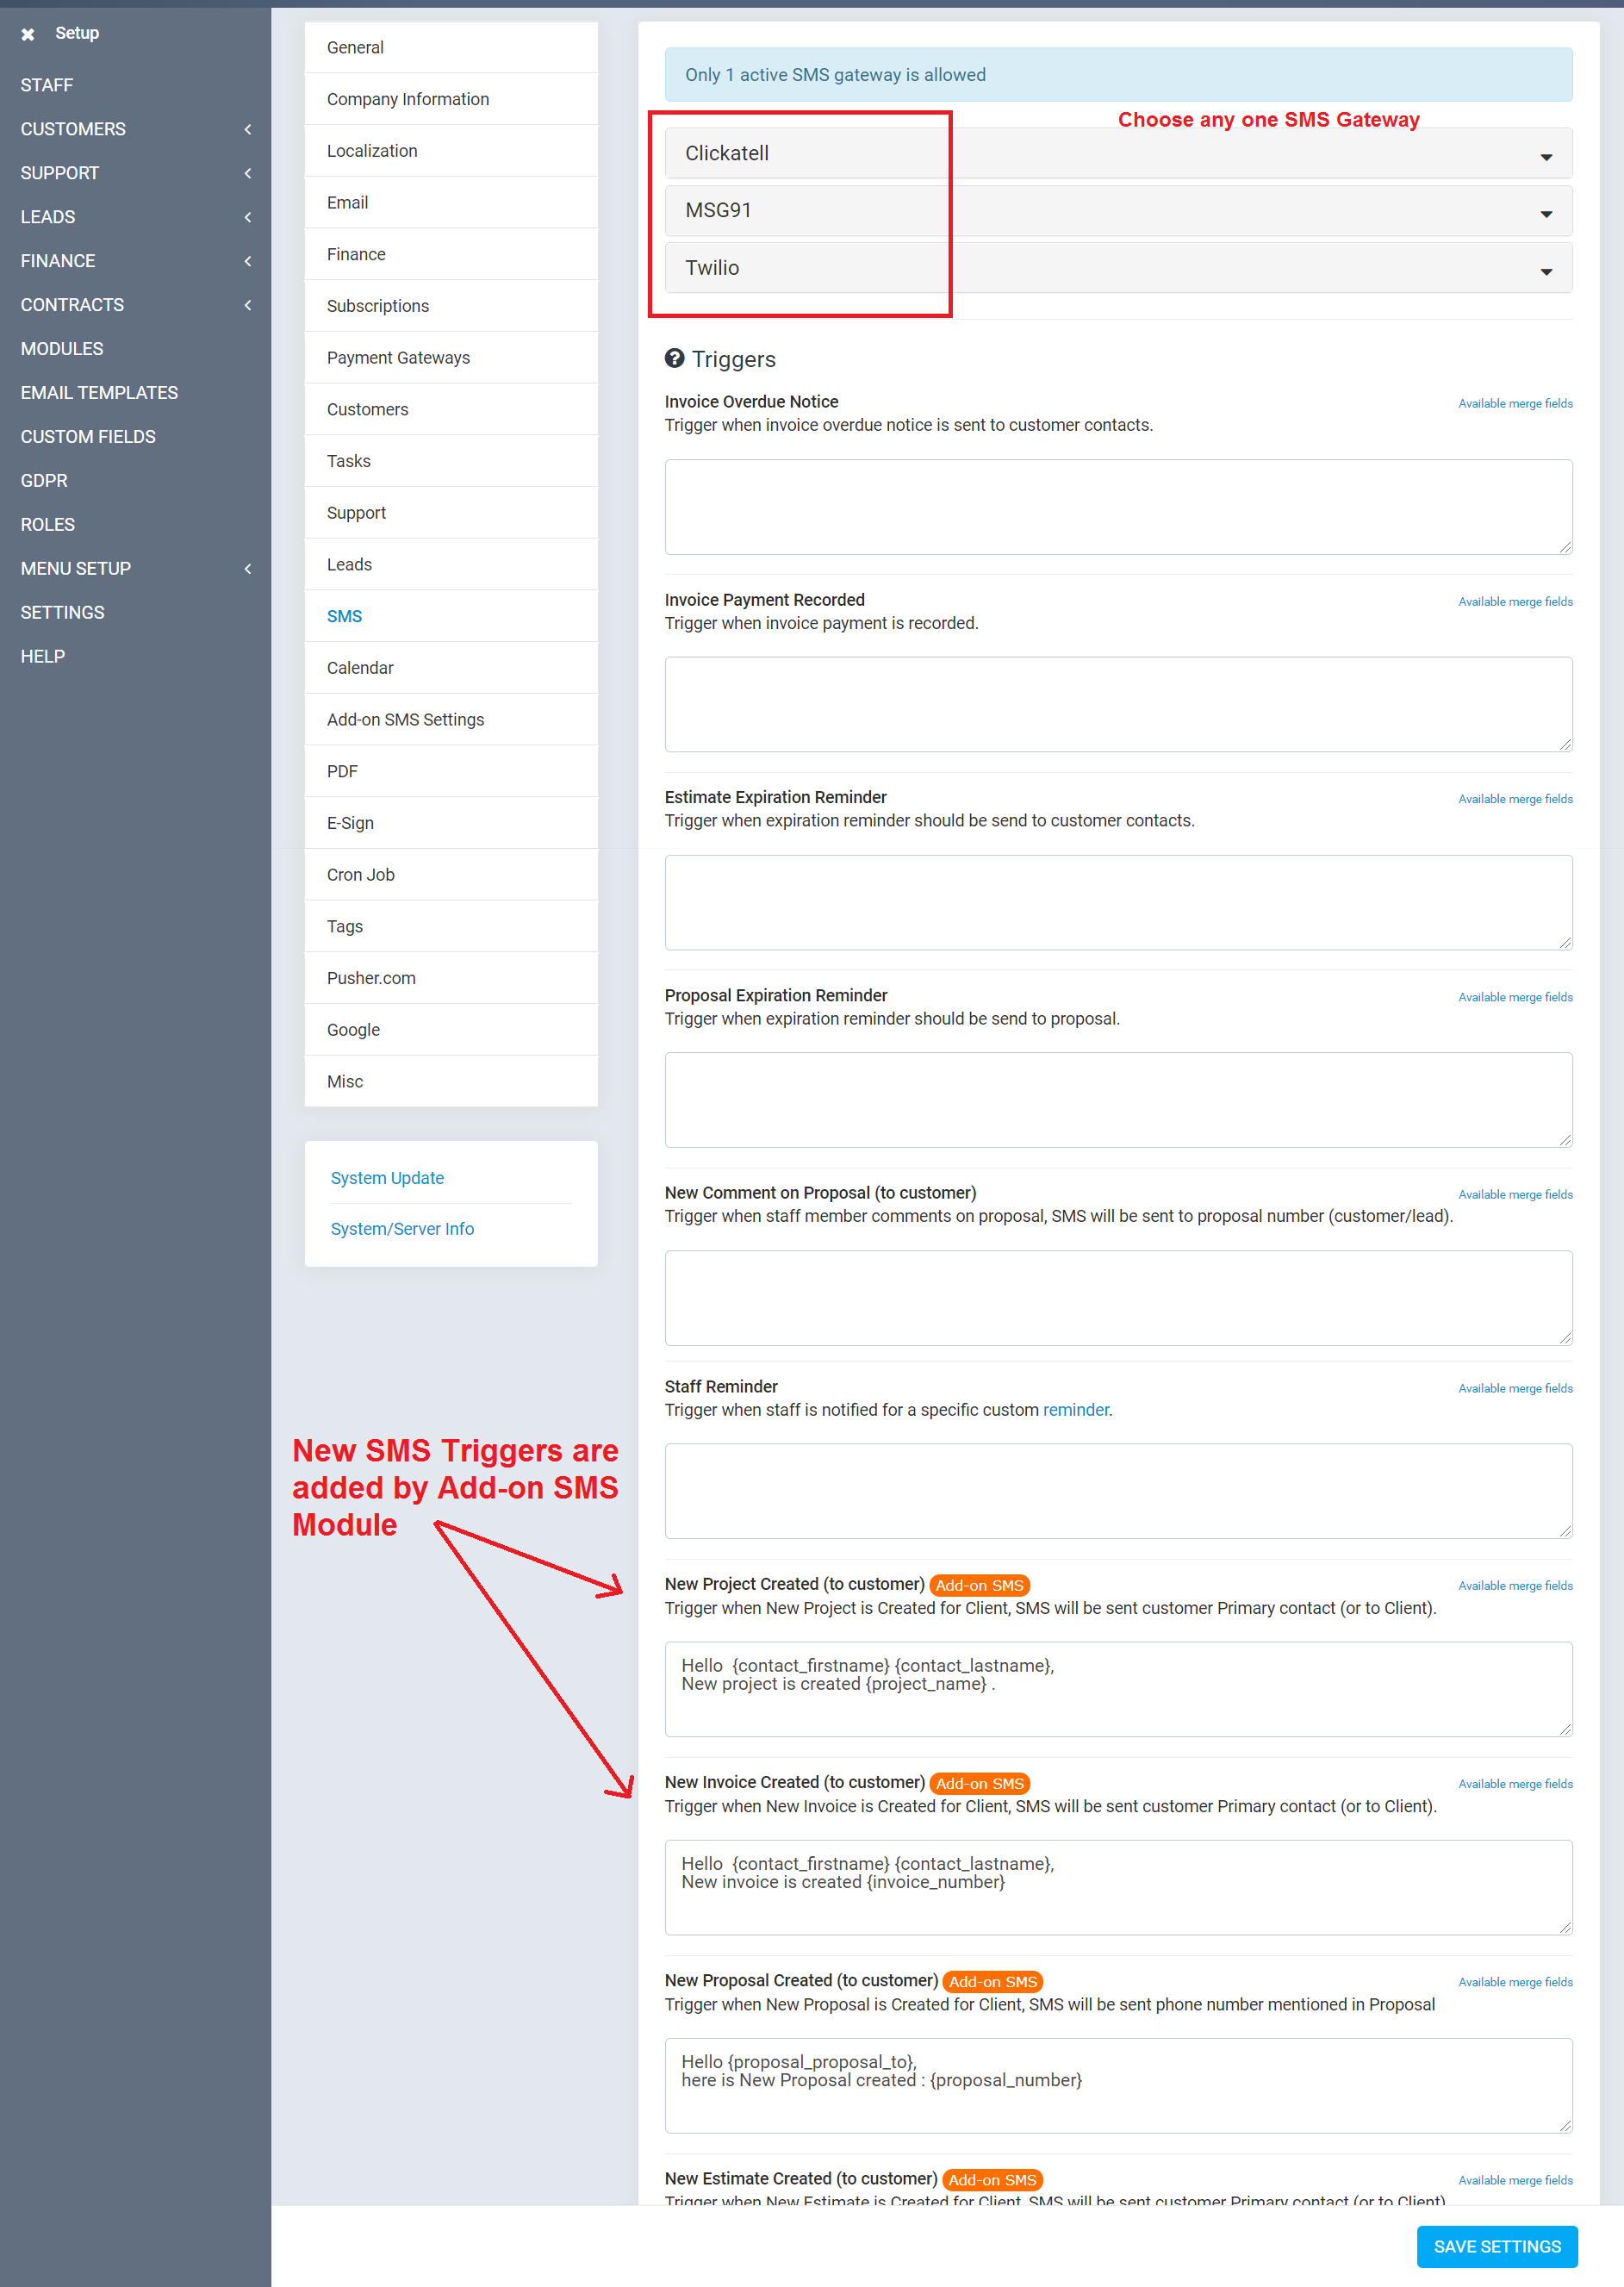
Task: Open the Tasks settings tab
Action: click(x=451, y=461)
